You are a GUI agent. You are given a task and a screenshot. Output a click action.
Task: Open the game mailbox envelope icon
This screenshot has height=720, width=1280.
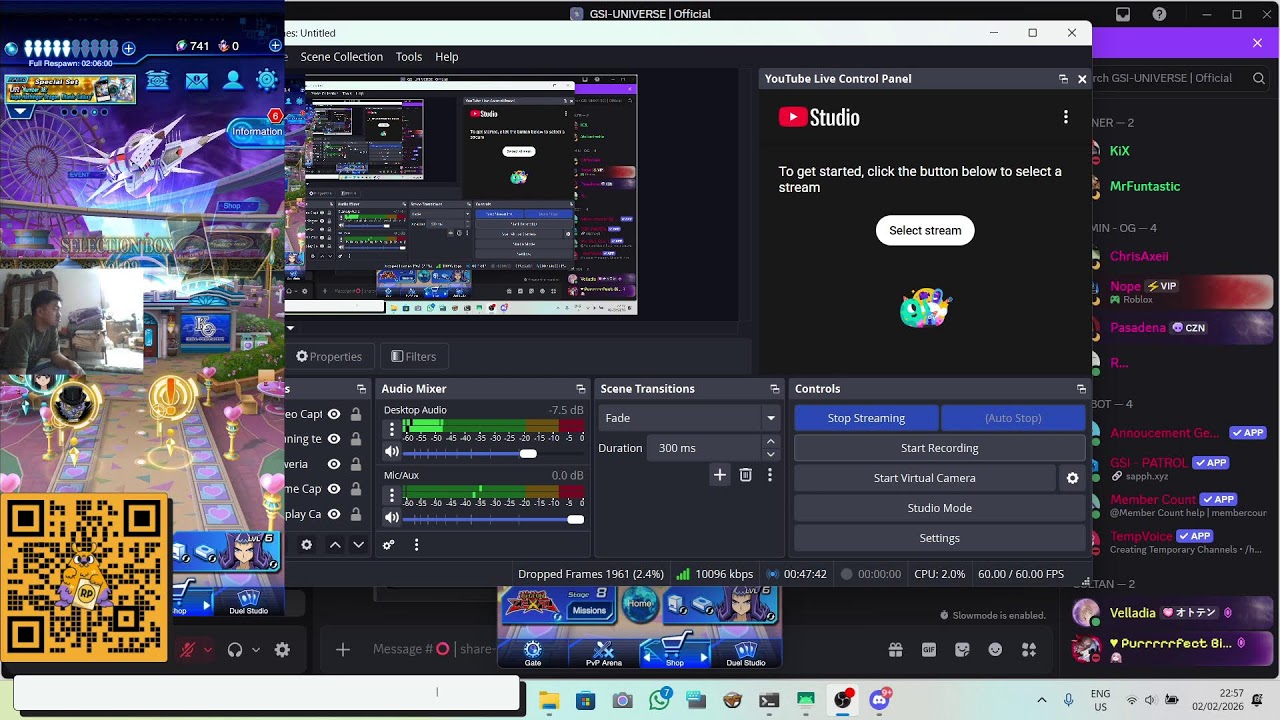(196, 81)
